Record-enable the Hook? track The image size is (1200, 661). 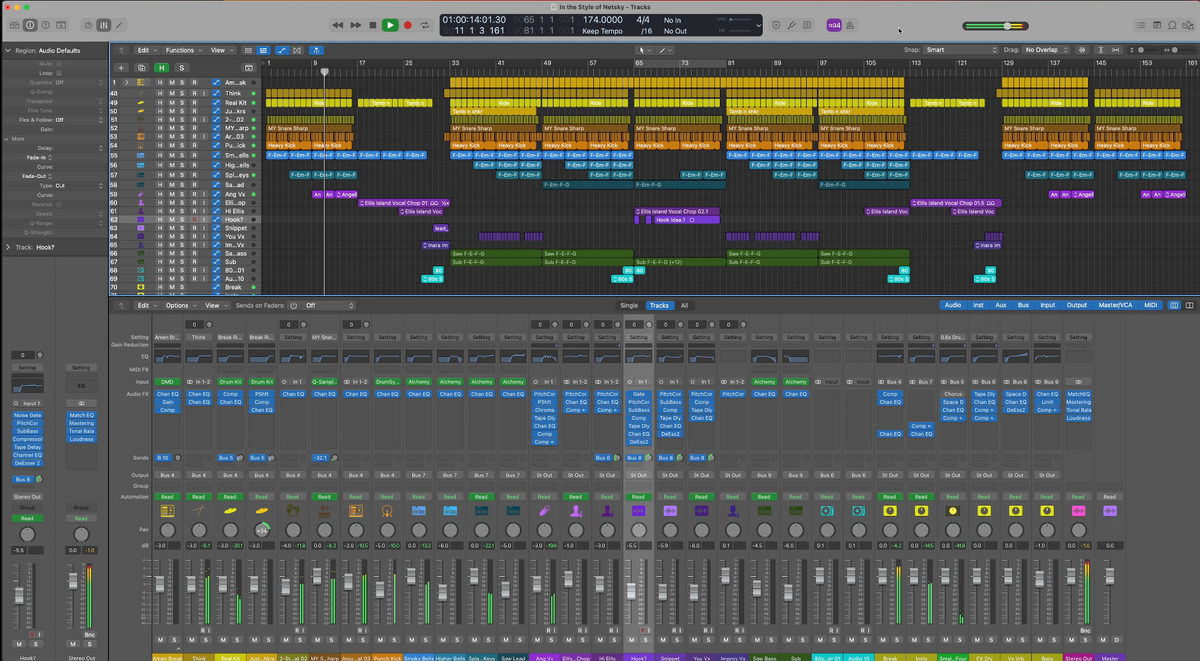coord(194,219)
